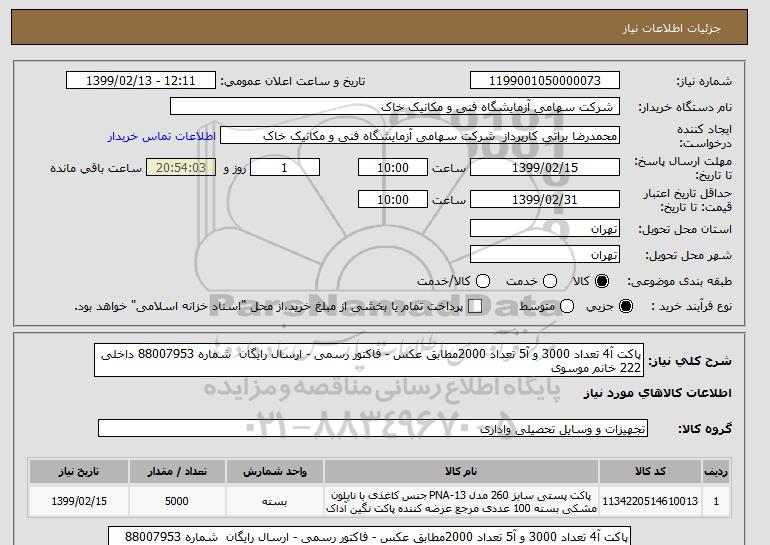Click the response deadline hour 10:00 field
This screenshot has height=545, width=770.
pyautogui.click(x=393, y=167)
